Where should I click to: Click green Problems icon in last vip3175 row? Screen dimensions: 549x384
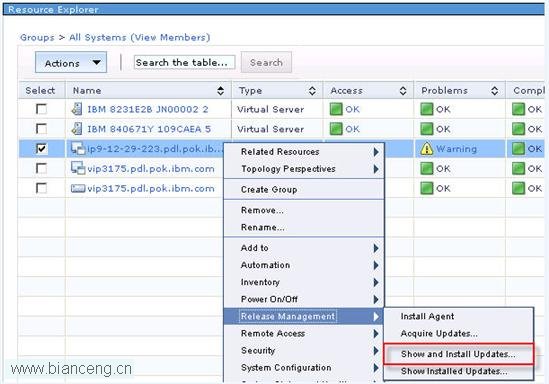point(426,188)
